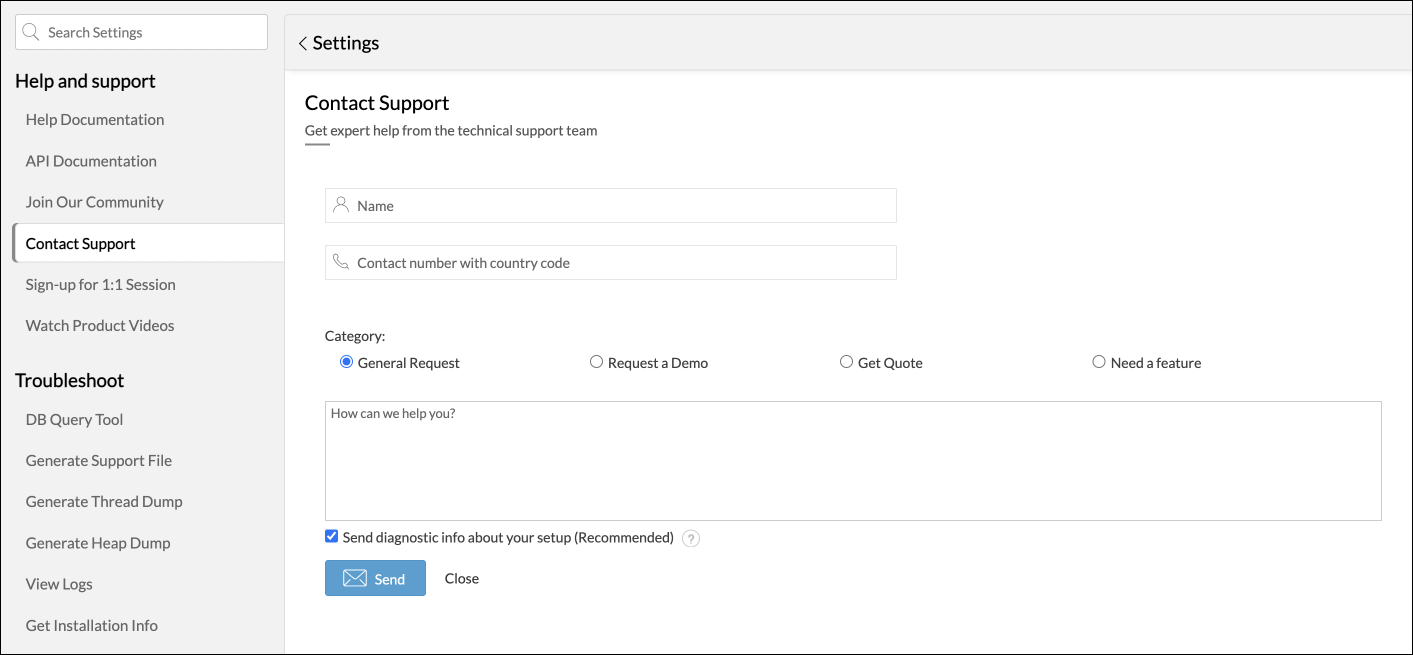Click the person icon in Name field

(341, 205)
